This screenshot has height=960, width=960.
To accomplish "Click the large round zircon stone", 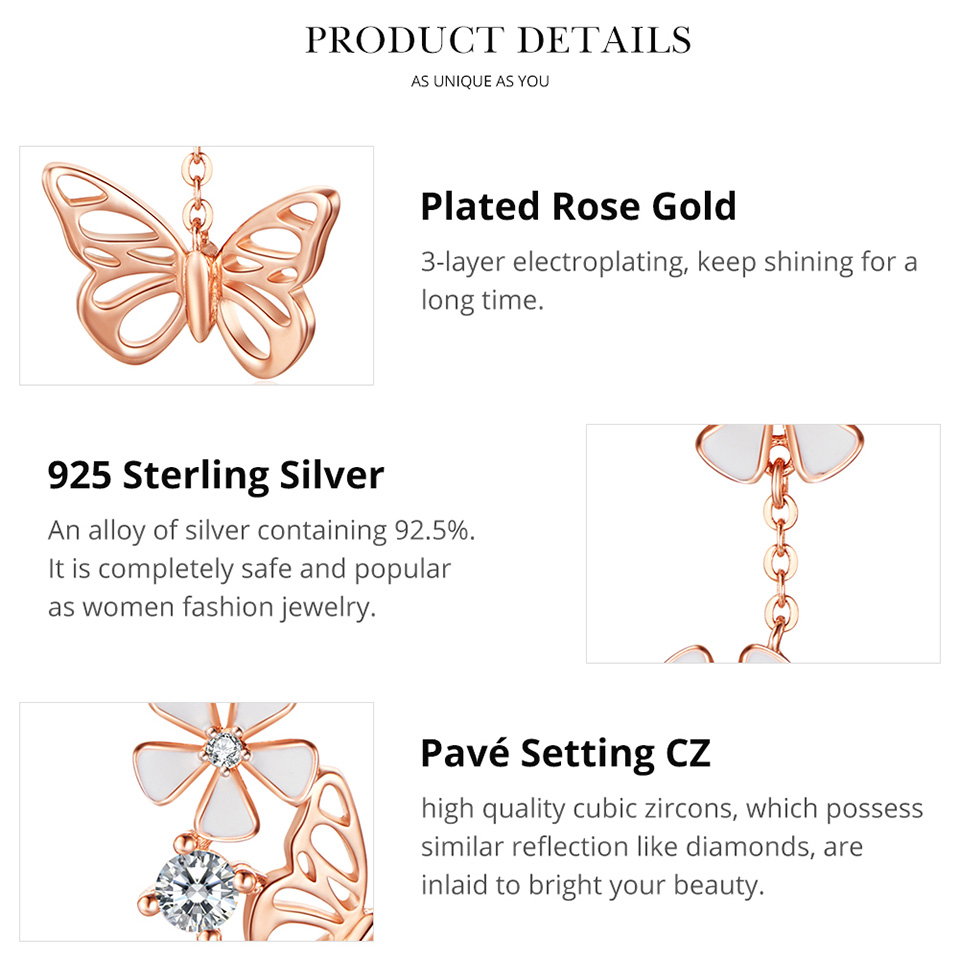I will (x=197, y=886).
